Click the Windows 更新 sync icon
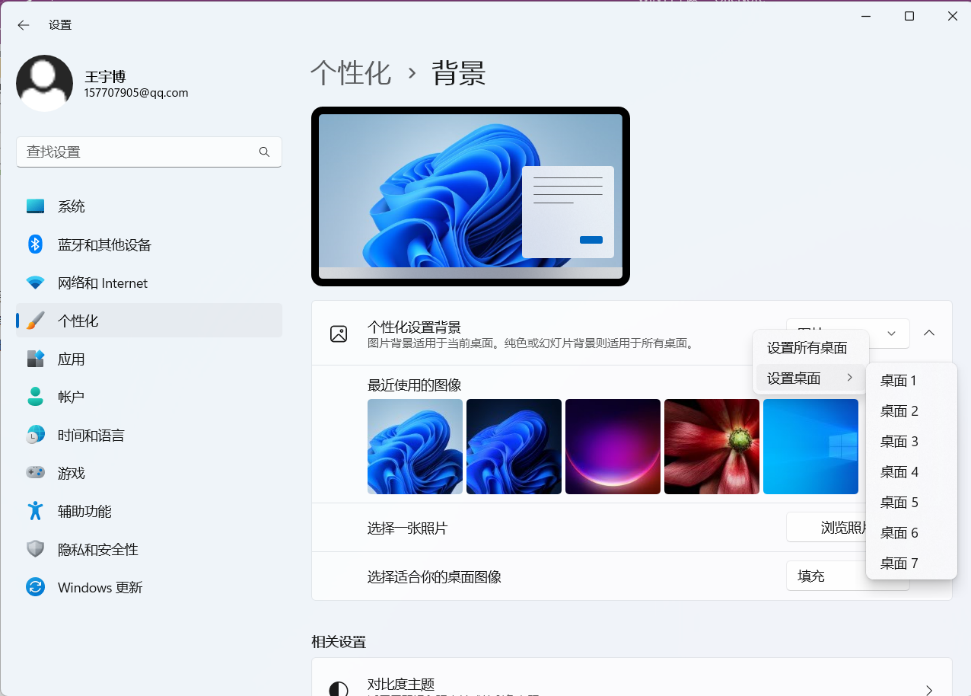Viewport: 971px width, 696px height. point(35,587)
